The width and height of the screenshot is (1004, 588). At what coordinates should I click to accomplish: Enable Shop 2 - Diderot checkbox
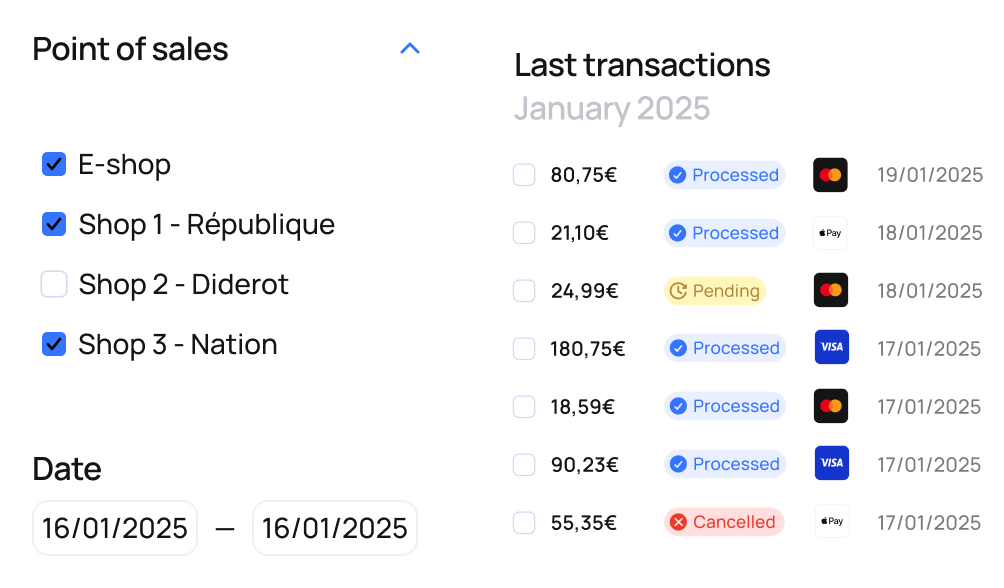point(54,284)
